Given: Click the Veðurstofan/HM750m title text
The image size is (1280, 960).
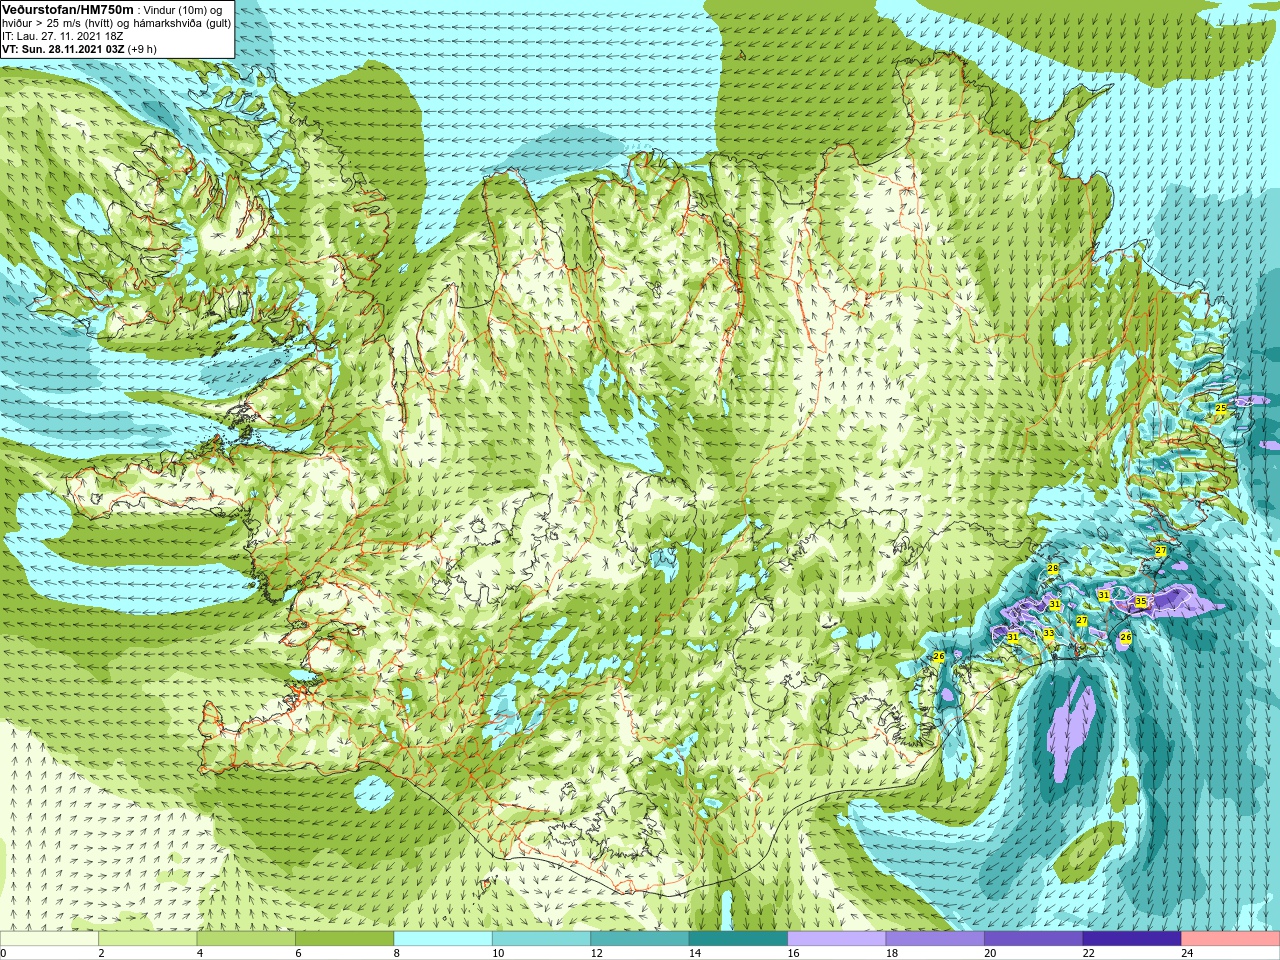Looking at the screenshot, I should pyautogui.click(x=67, y=9).
